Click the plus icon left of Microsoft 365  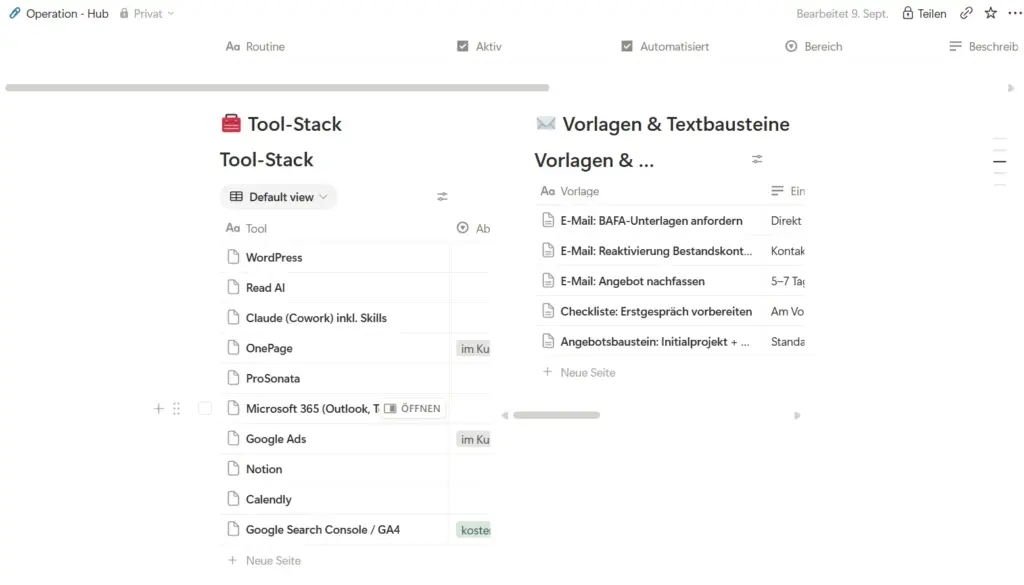(159, 409)
